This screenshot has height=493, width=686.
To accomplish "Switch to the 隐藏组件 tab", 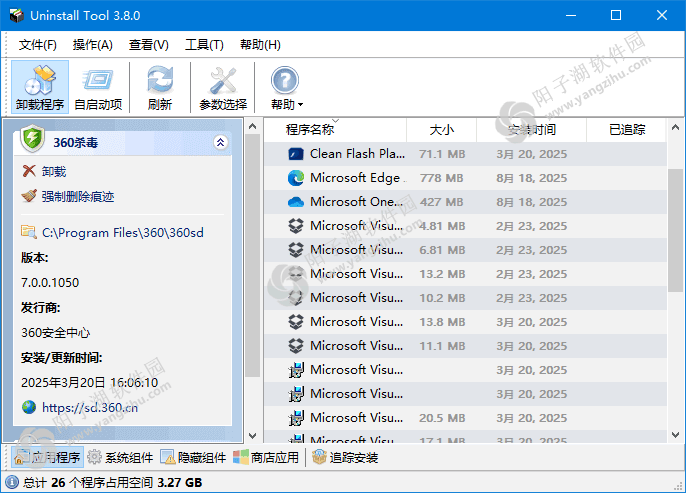I will [x=193, y=458].
